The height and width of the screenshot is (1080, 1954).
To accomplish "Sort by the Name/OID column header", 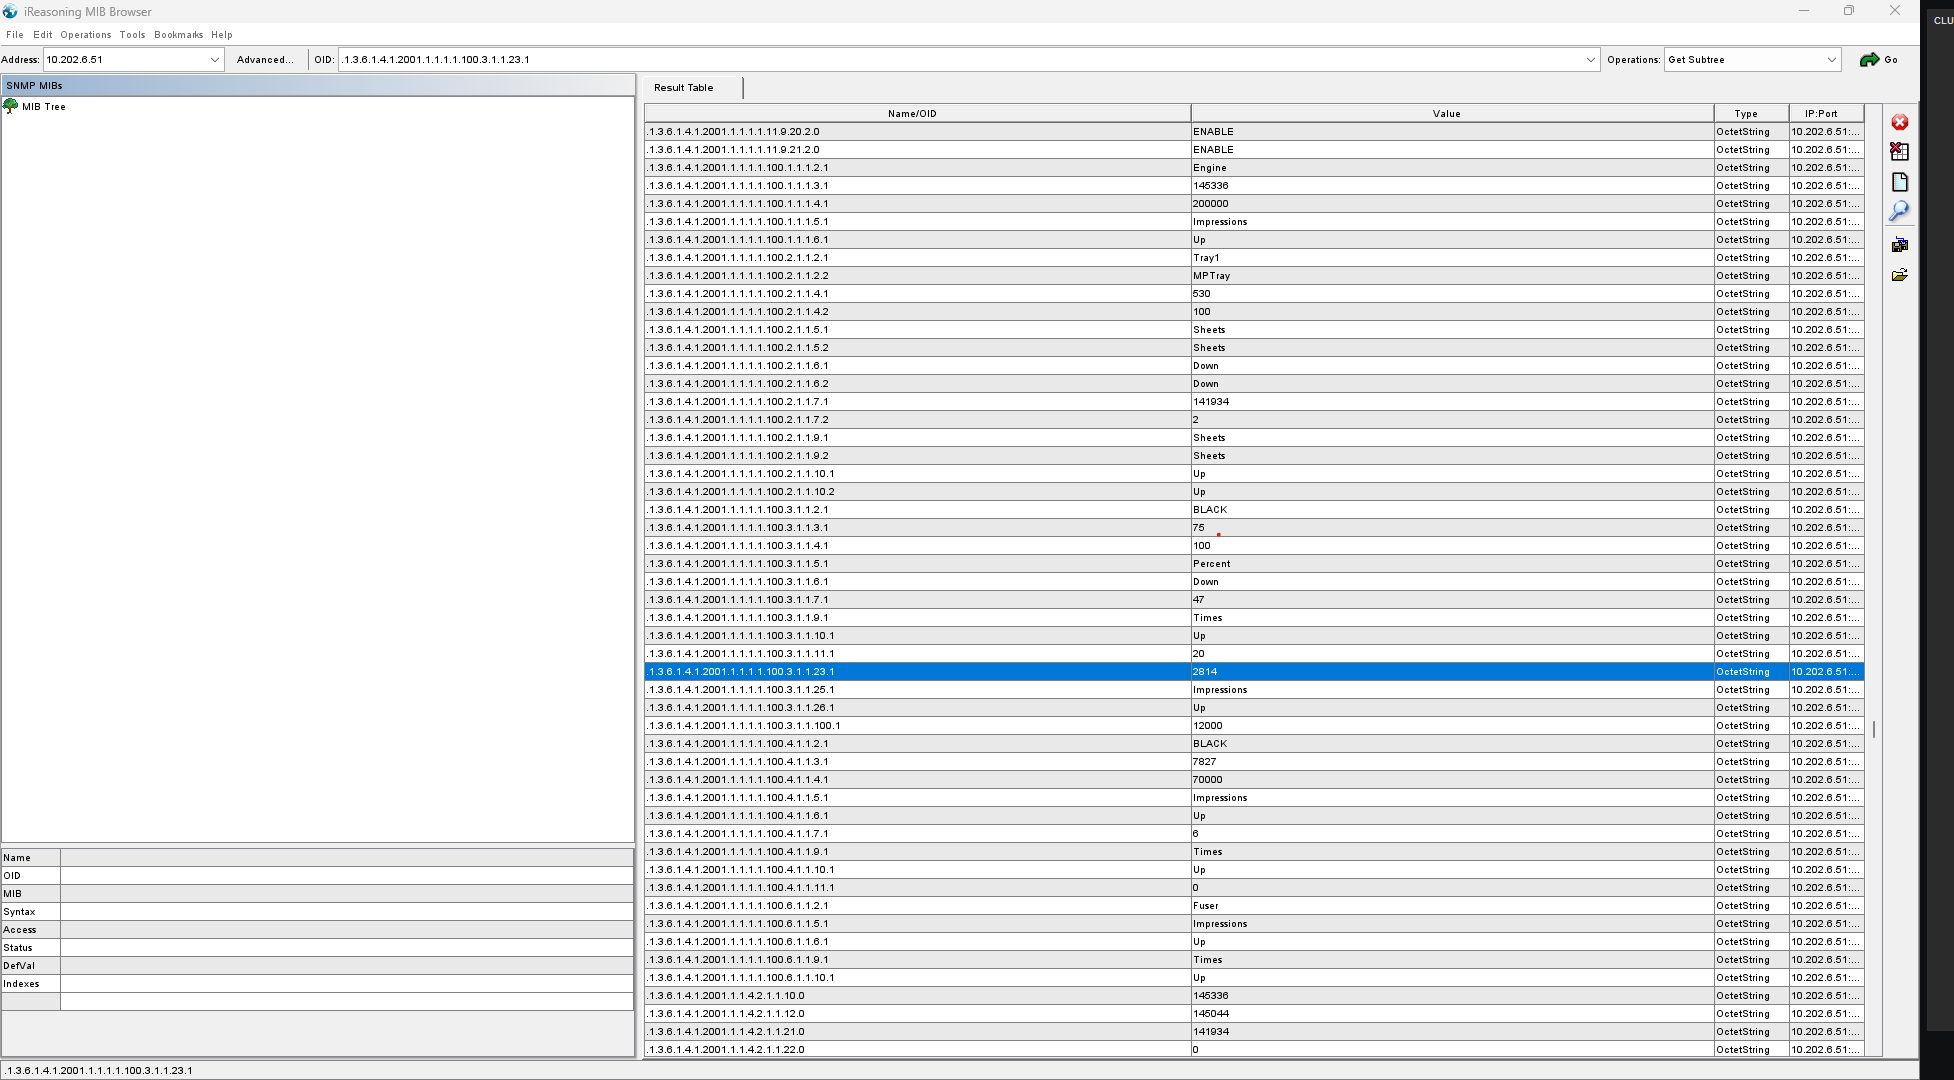I will tap(912, 114).
